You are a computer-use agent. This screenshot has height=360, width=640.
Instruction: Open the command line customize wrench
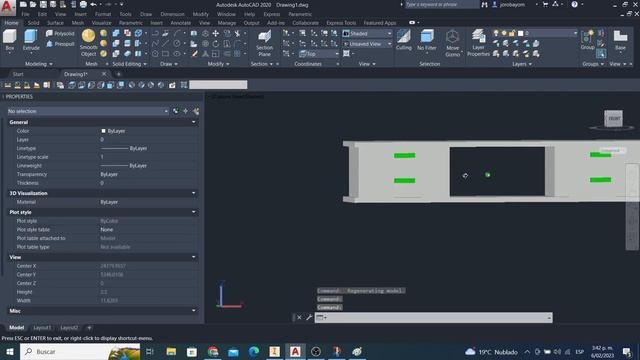tap(309, 317)
